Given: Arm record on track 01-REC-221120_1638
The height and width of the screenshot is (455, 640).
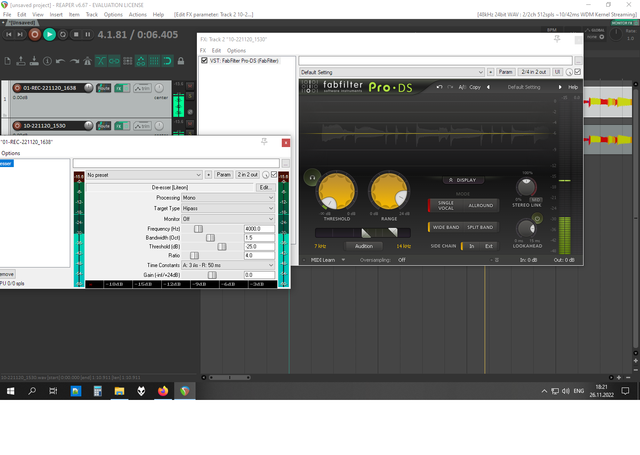Looking at the screenshot, I should click(17, 88).
